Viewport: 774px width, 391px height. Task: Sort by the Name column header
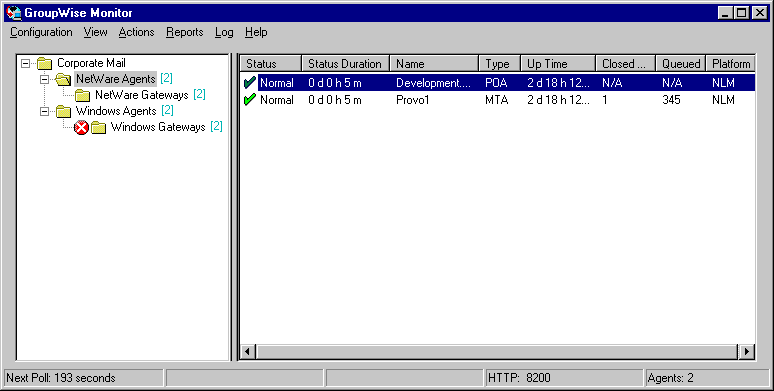pyautogui.click(x=434, y=64)
